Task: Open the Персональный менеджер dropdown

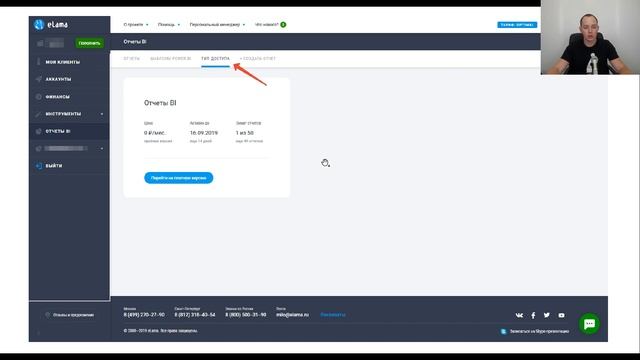Action: pyautogui.click(x=218, y=24)
